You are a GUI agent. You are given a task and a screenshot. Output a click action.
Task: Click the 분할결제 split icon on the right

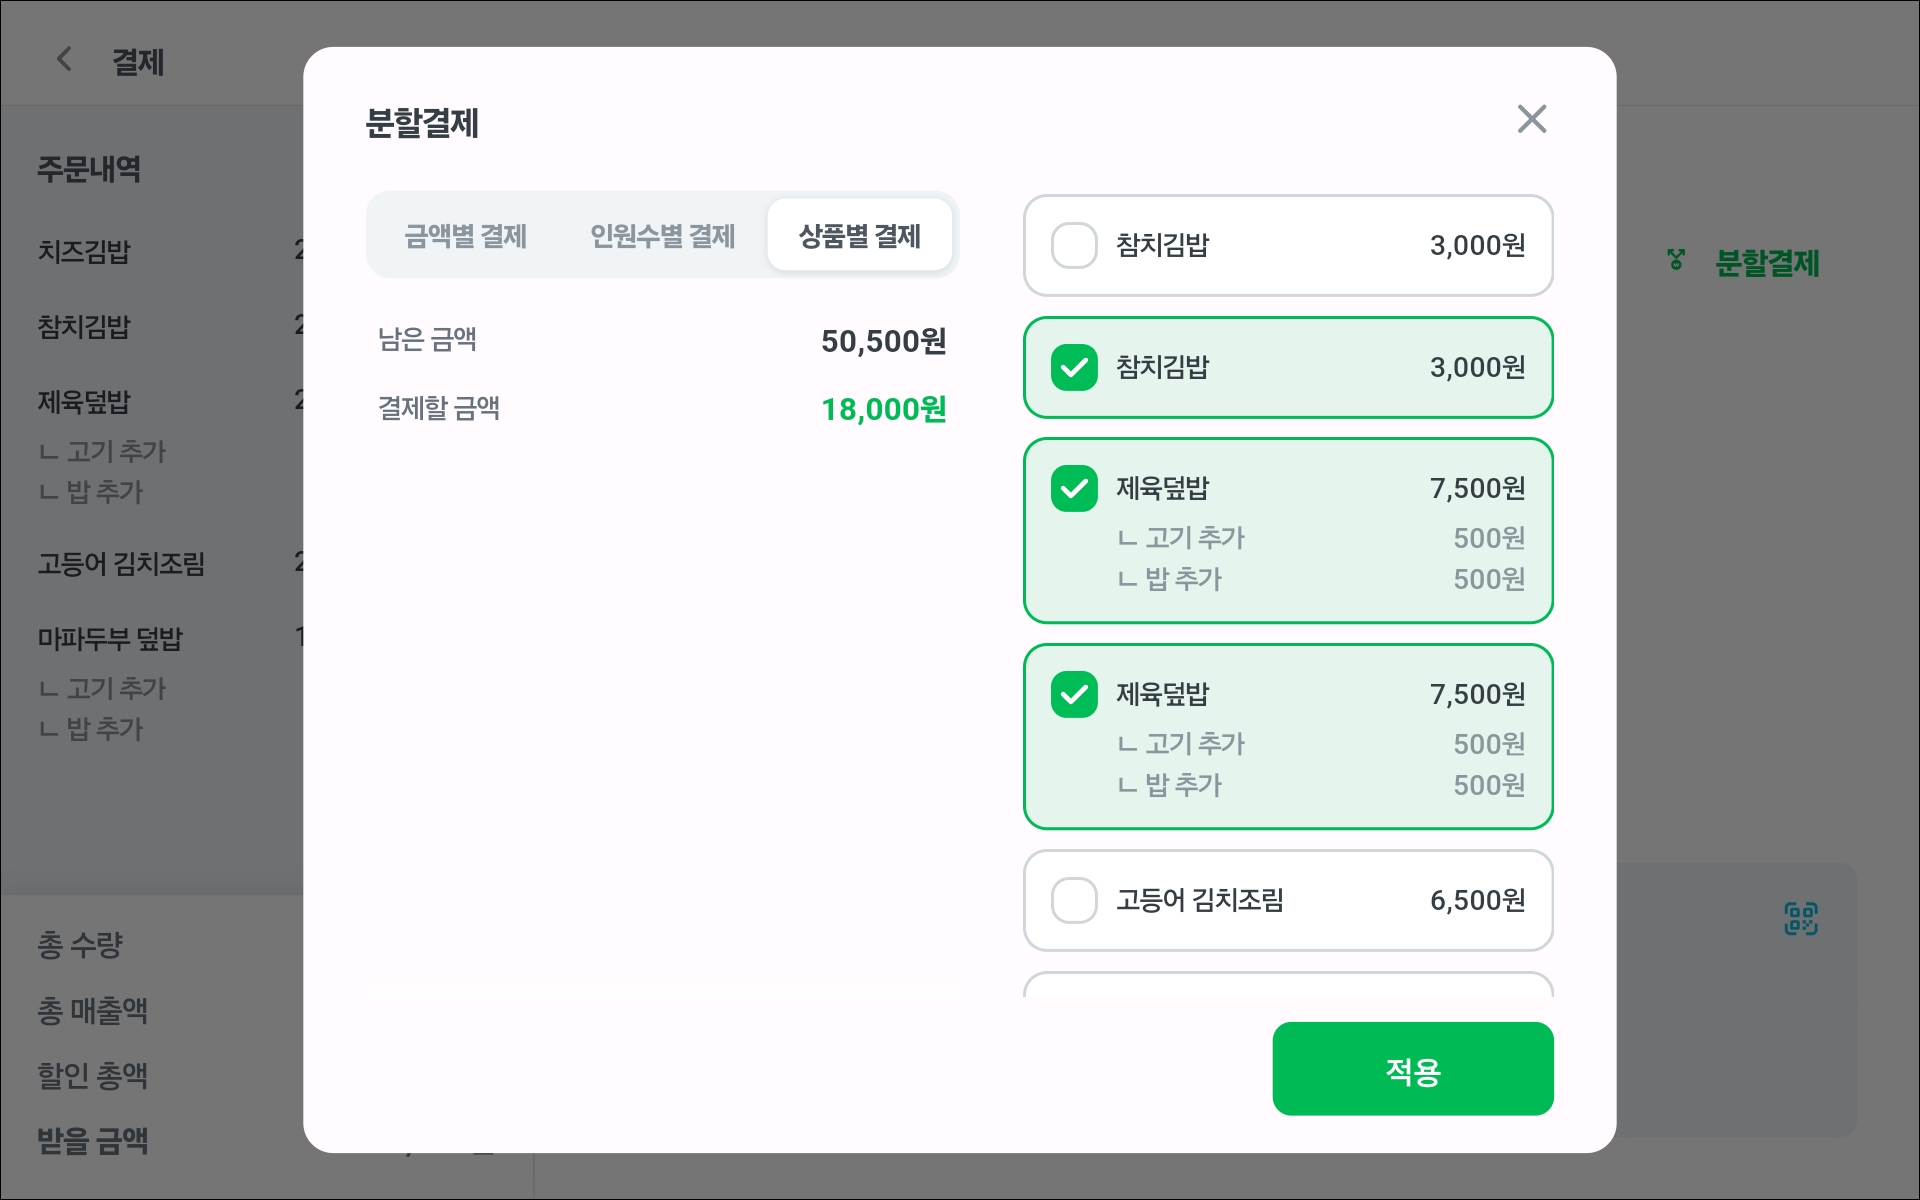tap(1676, 261)
